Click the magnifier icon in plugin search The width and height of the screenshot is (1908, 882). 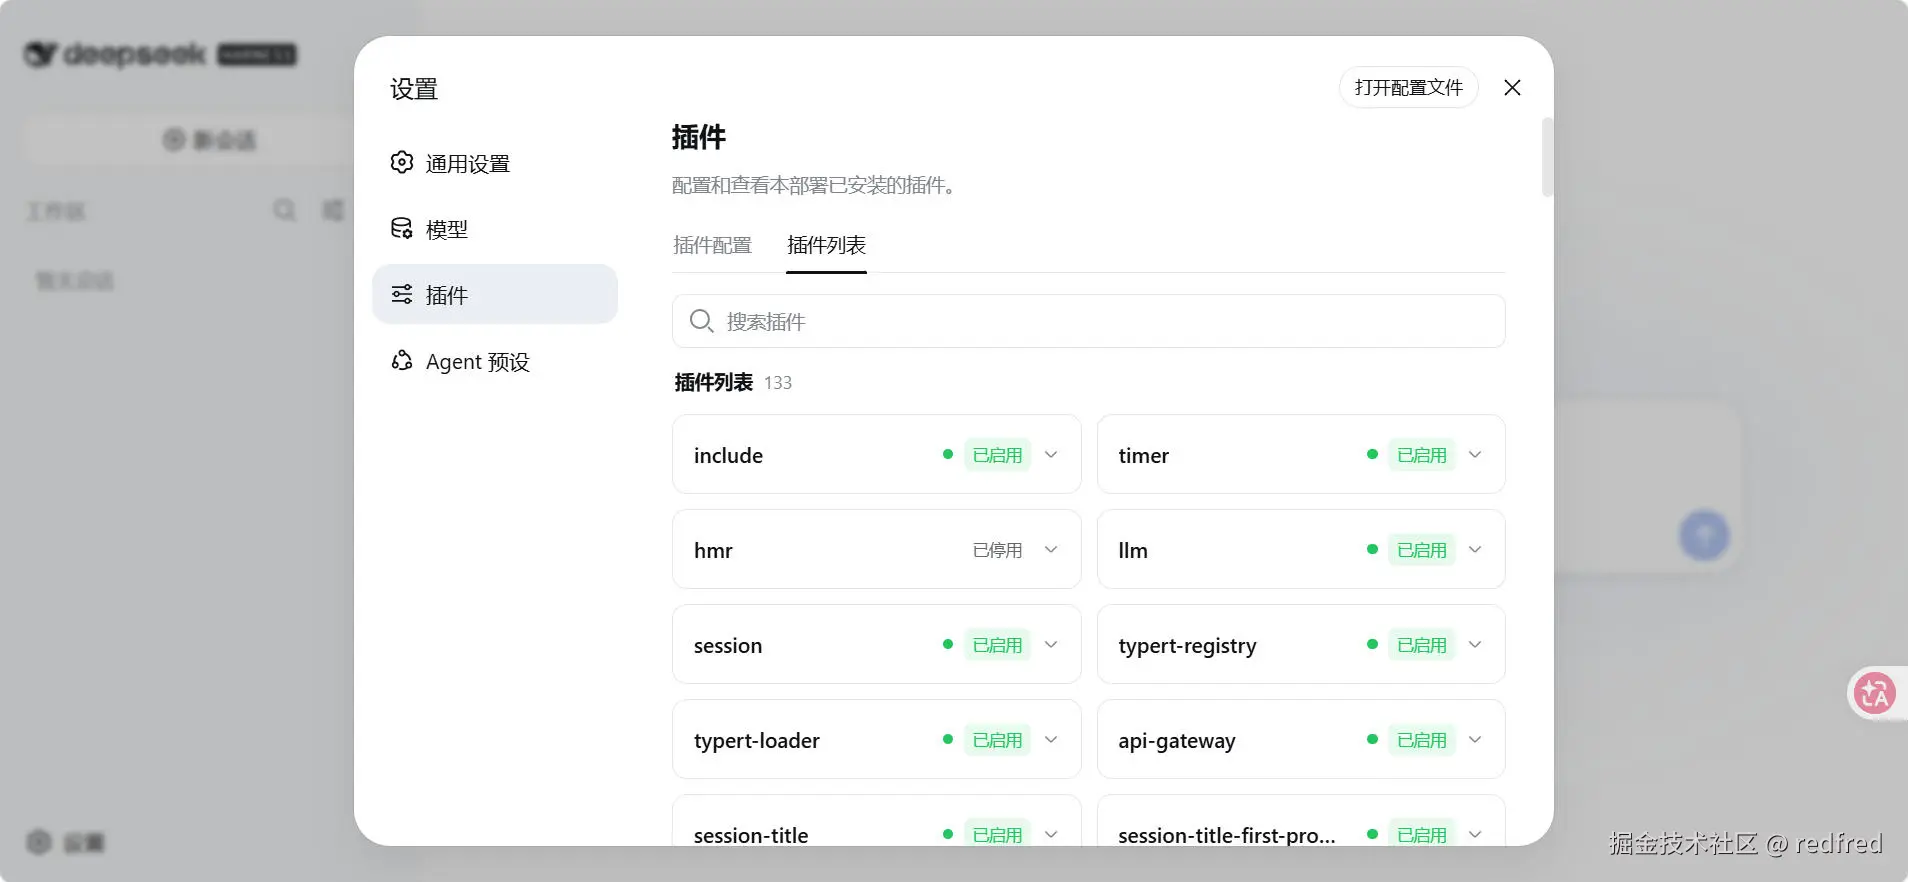pyautogui.click(x=701, y=321)
